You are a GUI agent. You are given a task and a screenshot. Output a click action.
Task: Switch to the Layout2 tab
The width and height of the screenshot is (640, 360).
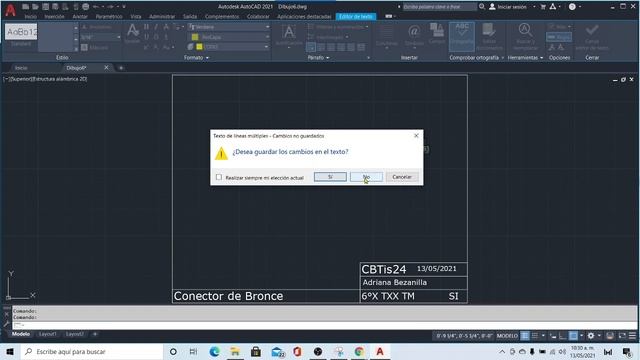point(74,334)
